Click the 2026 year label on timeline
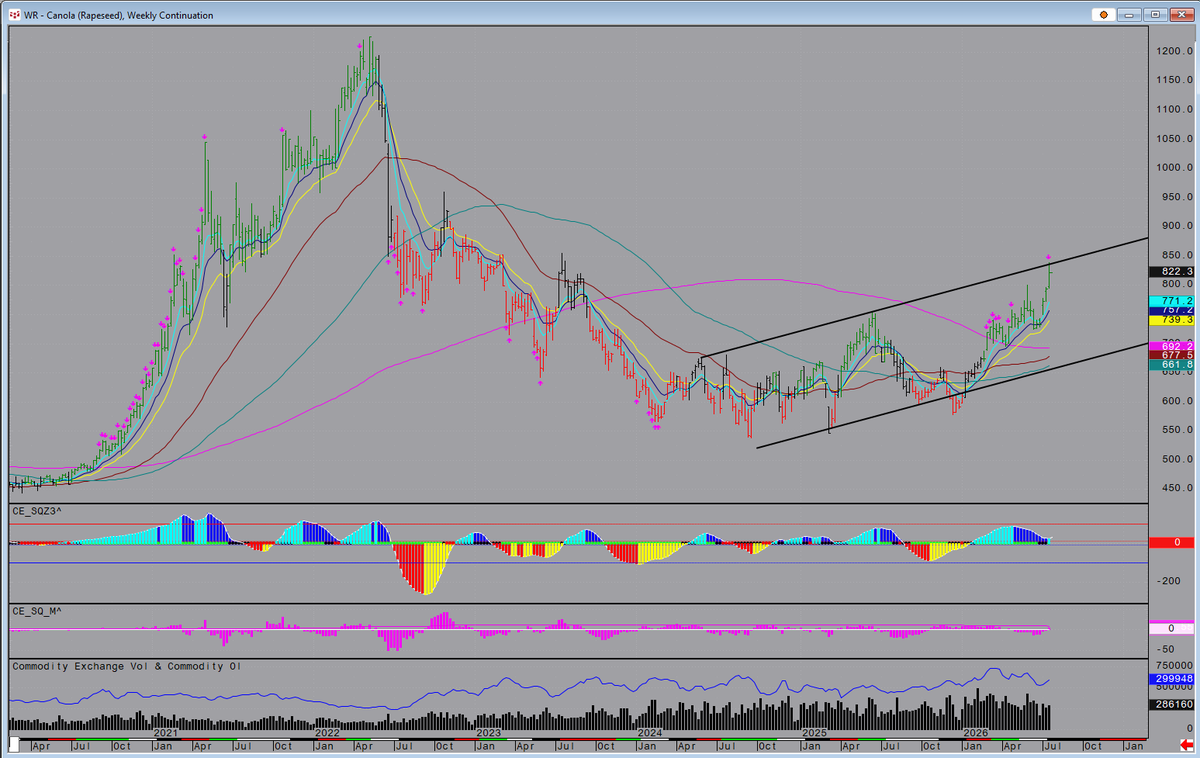Image resolution: width=1200 pixels, height=758 pixels. (x=975, y=733)
